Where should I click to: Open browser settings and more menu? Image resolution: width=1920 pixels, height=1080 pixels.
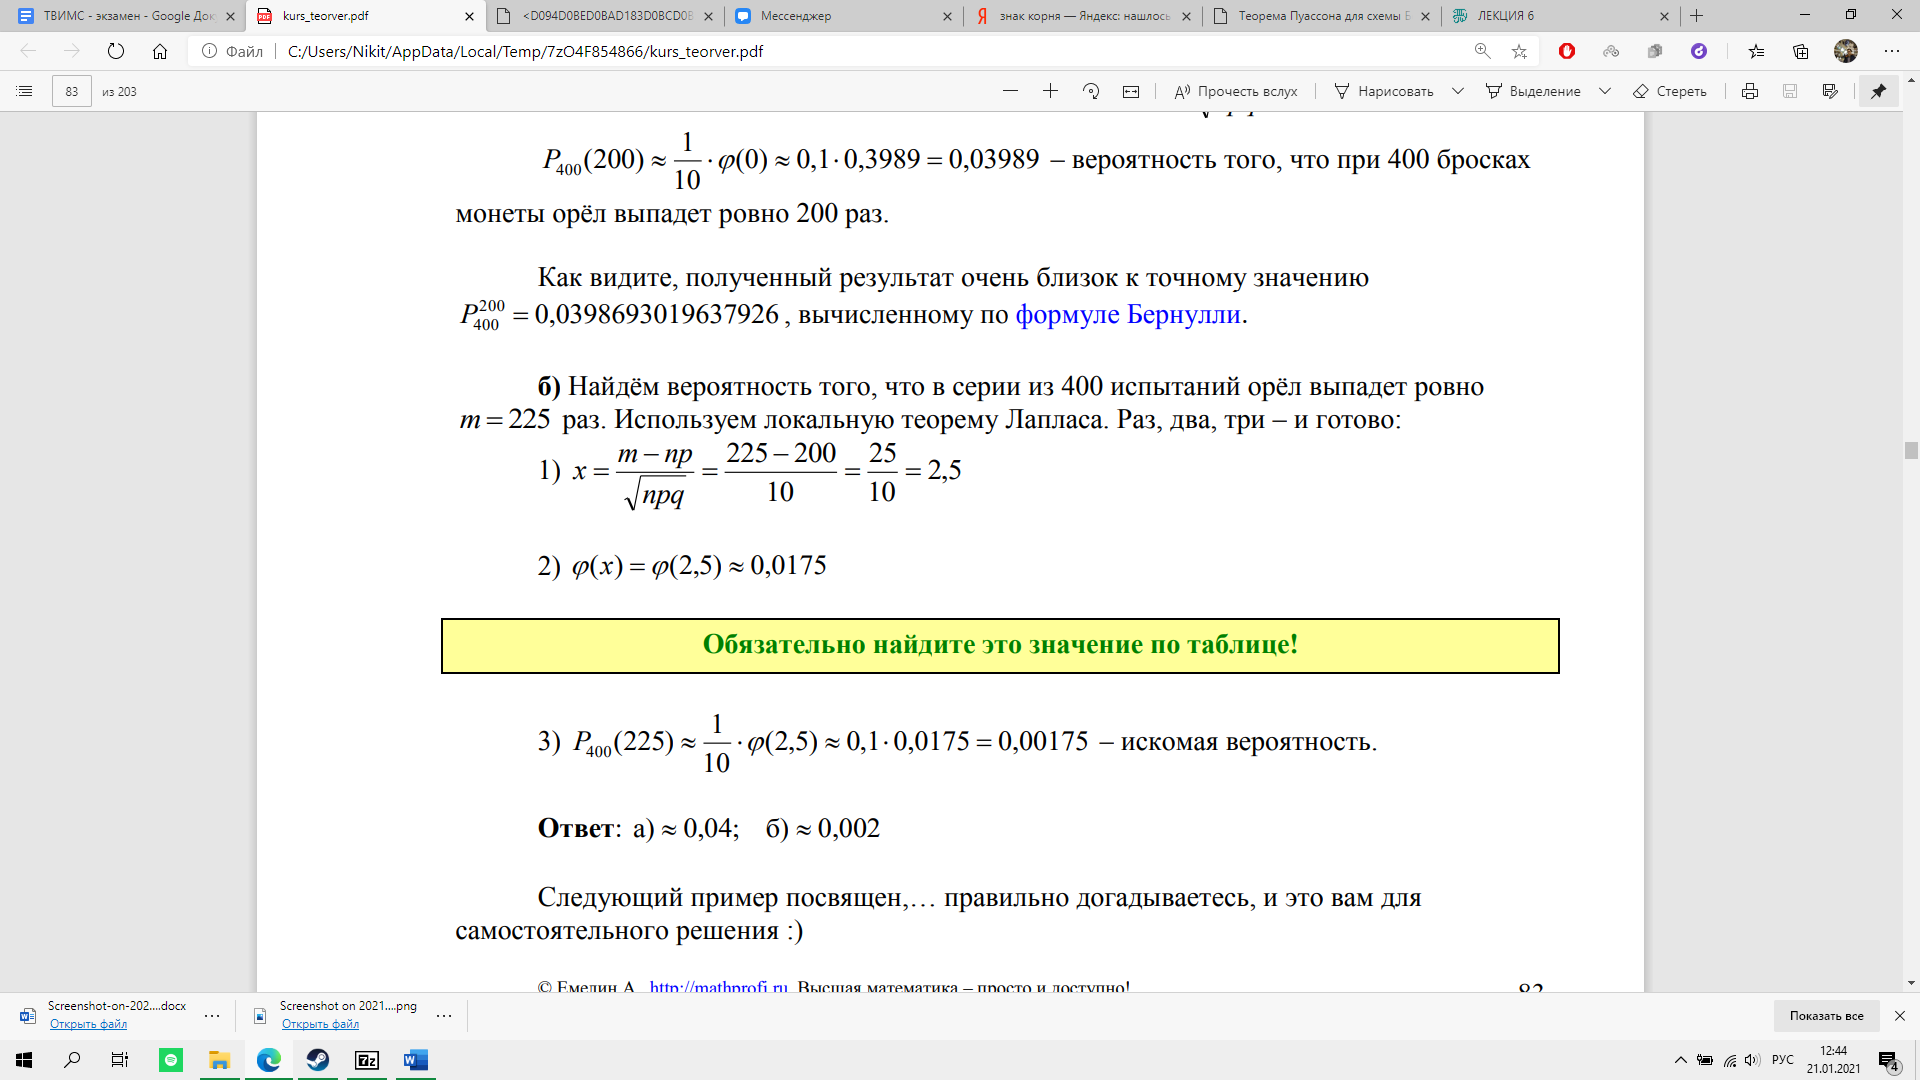click(x=1892, y=51)
